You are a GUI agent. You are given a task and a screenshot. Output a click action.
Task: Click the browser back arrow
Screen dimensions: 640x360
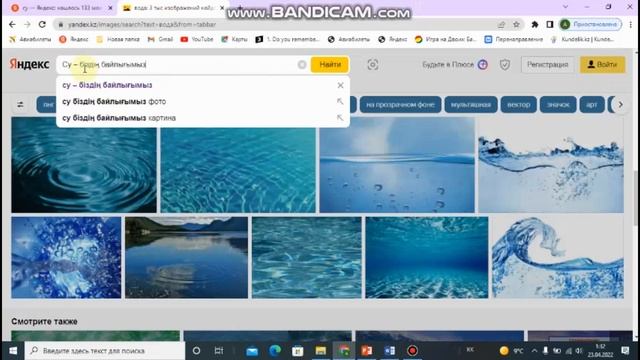[x=12, y=24]
